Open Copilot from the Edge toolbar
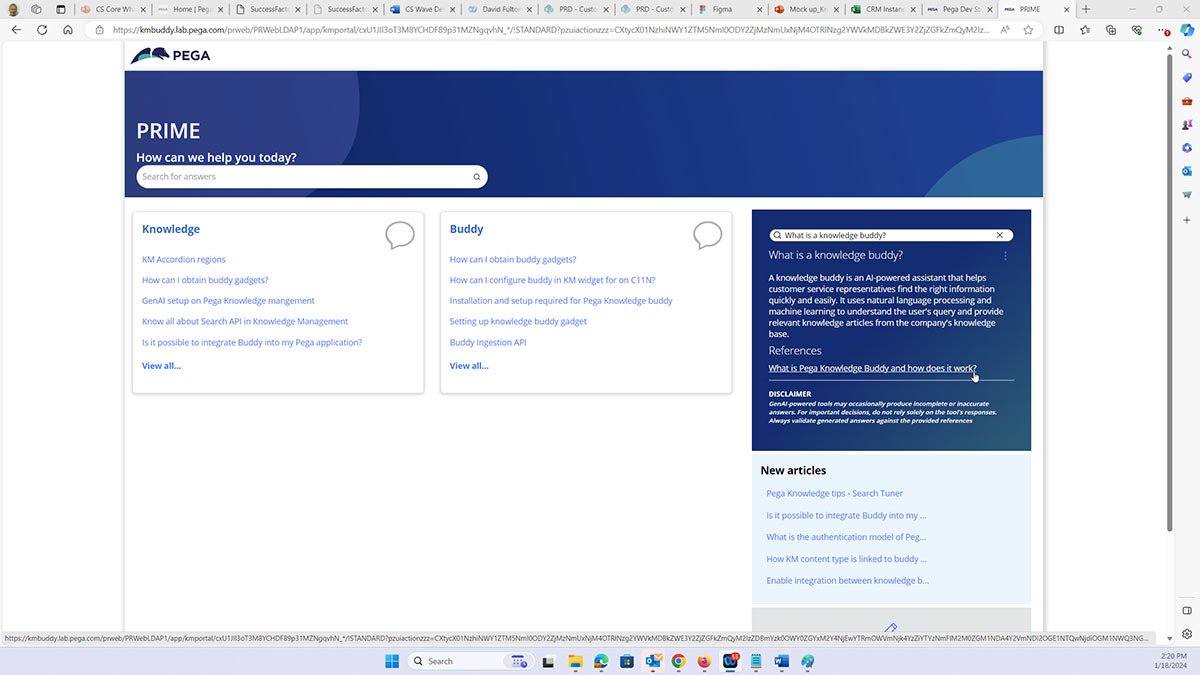 click(x=1186, y=31)
